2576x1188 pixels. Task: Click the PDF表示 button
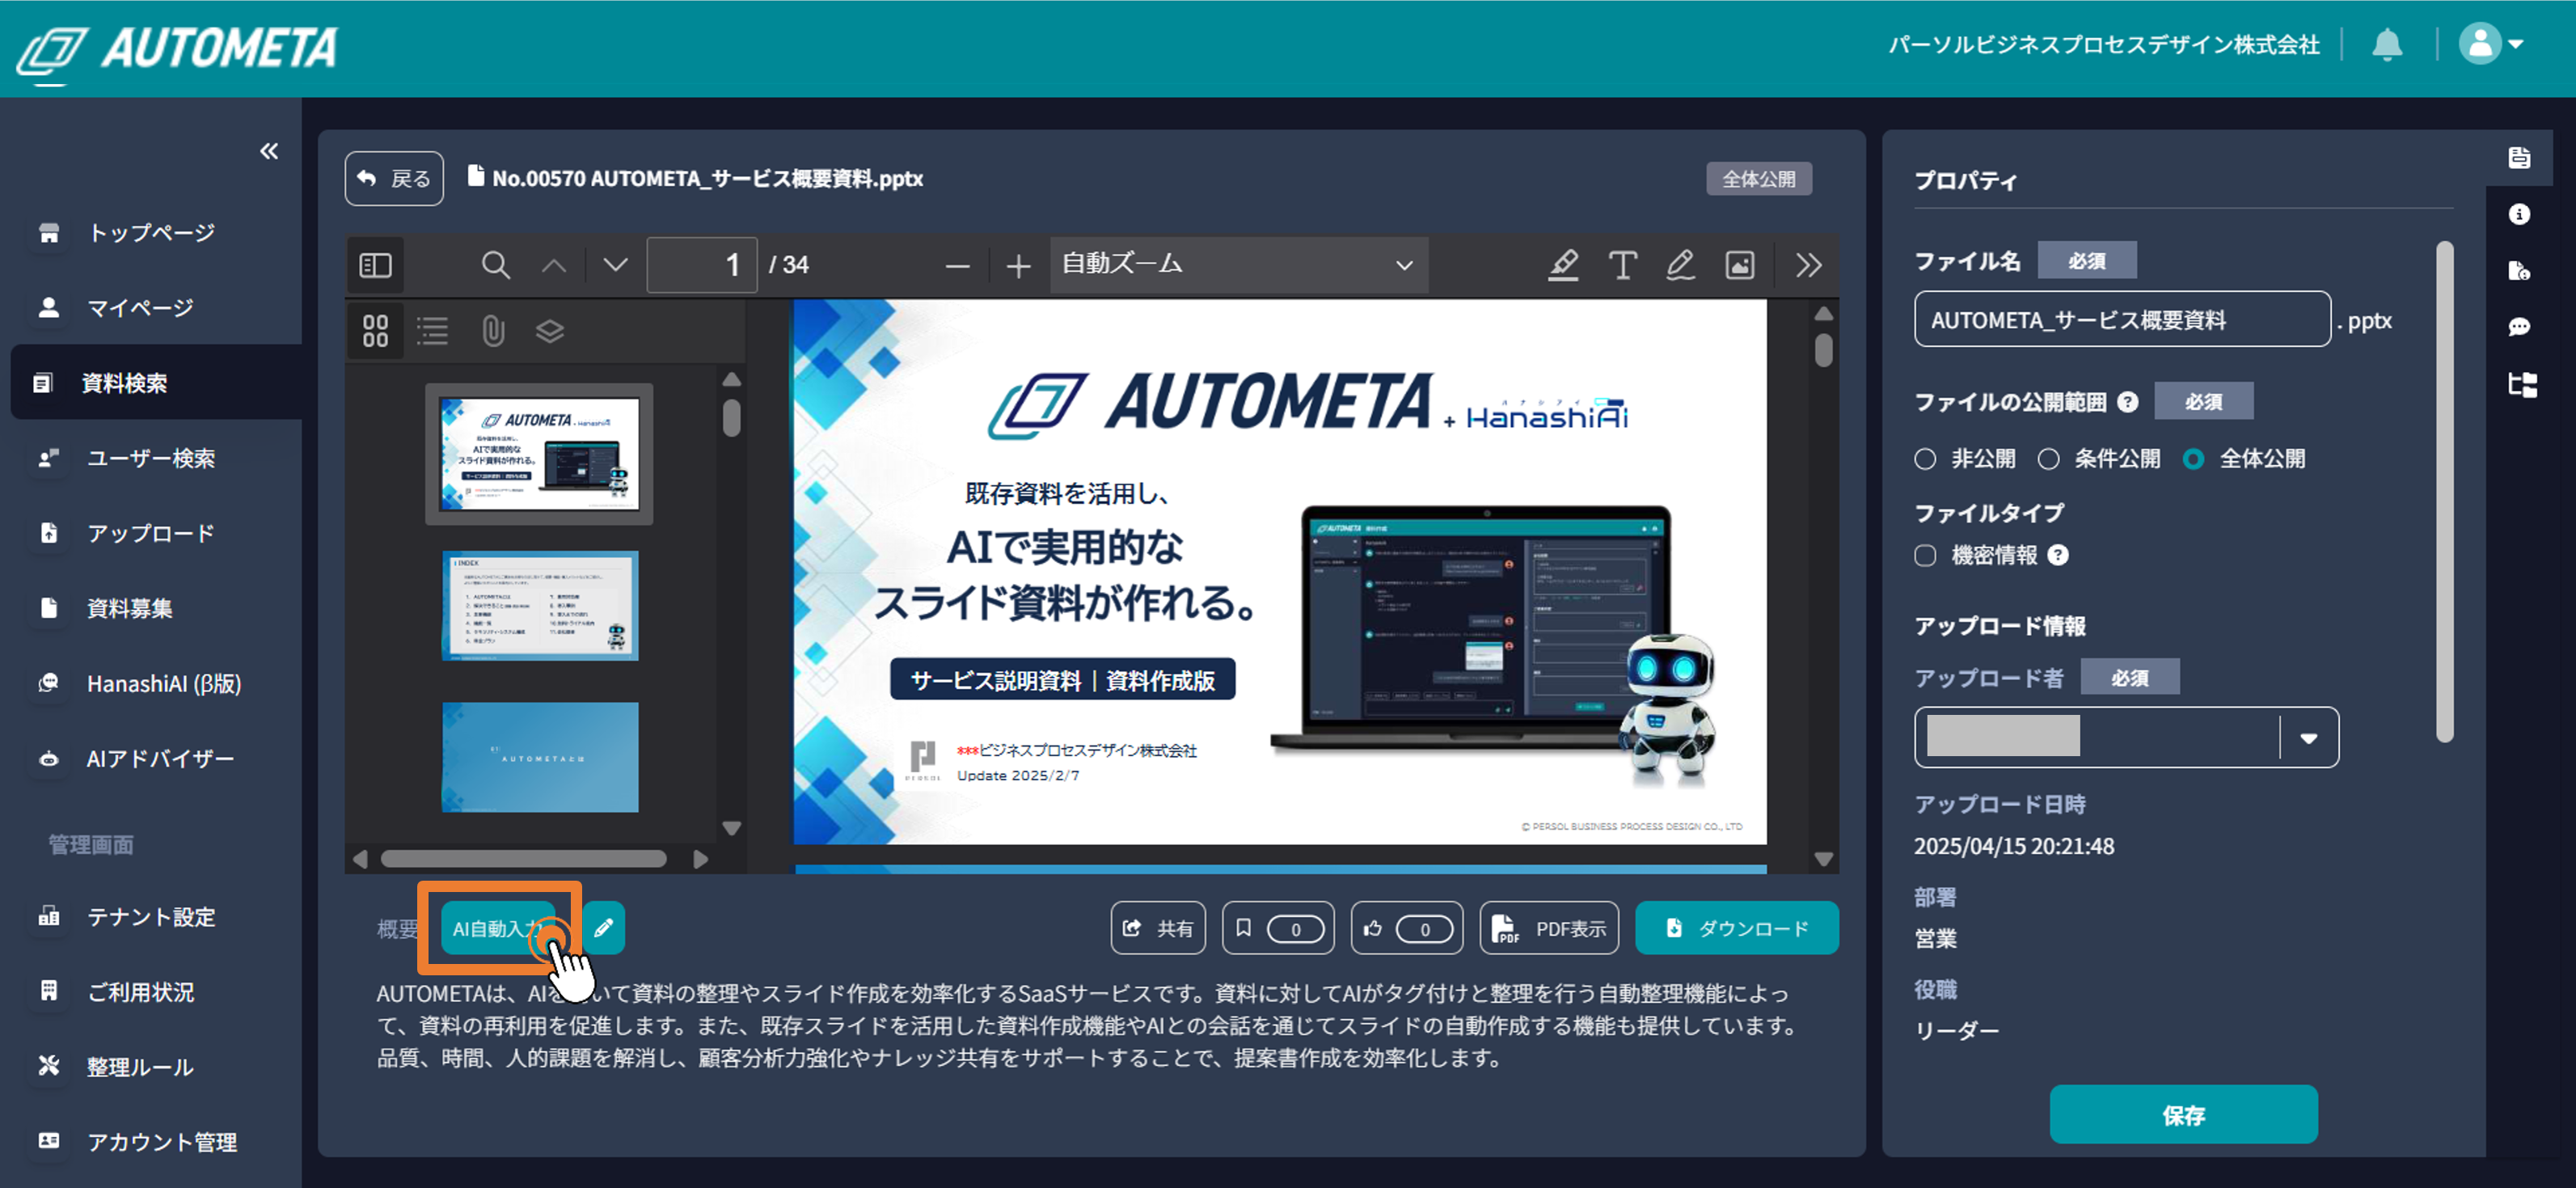1549,928
